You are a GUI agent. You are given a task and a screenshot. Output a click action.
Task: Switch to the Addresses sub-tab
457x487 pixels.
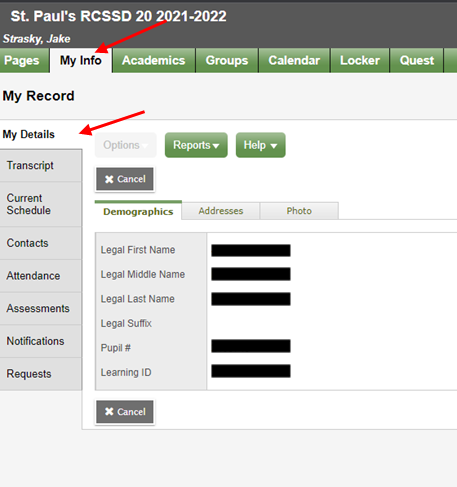click(221, 211)
